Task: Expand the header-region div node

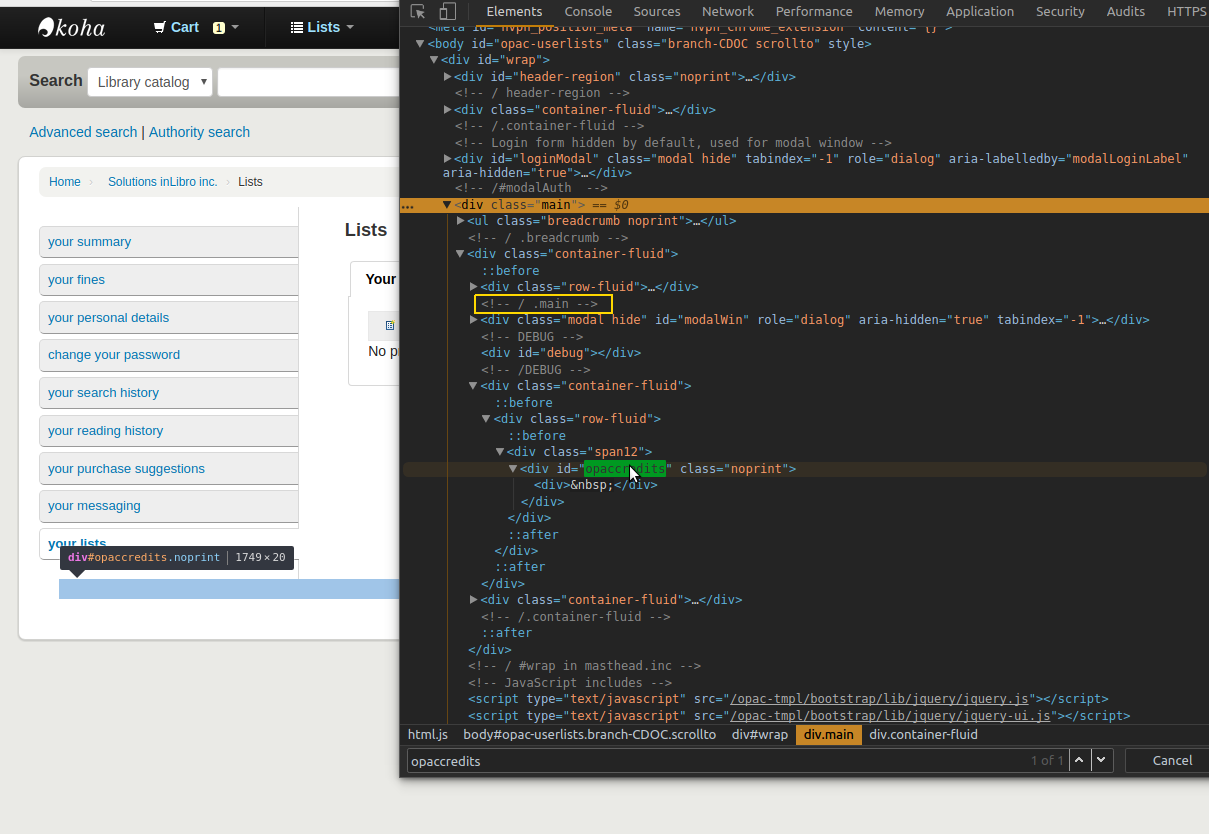Action: point(448,77)
